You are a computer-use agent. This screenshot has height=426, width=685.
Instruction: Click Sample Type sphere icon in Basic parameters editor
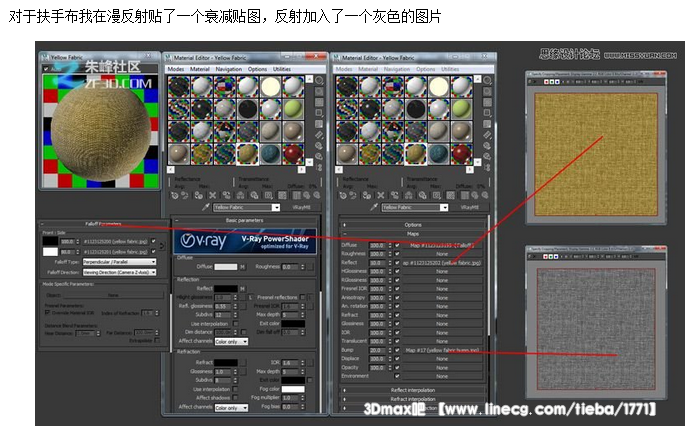coord(319,80)
